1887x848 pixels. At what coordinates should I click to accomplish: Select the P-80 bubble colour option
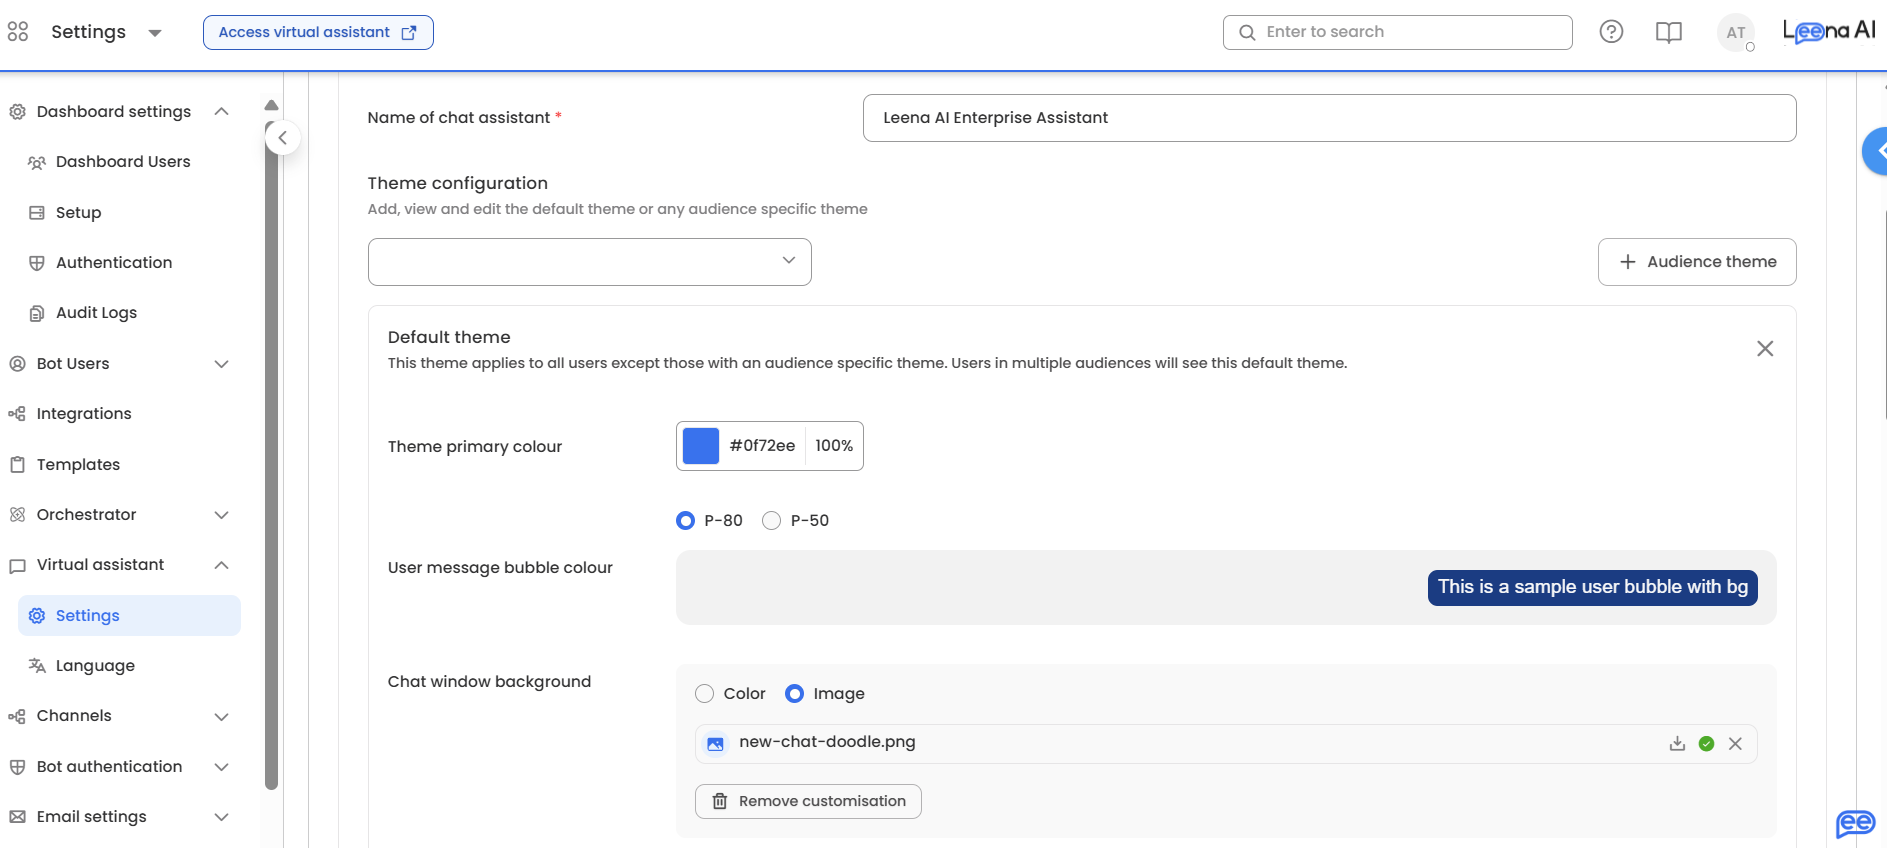pyautogui.click(x=686, y=521)
